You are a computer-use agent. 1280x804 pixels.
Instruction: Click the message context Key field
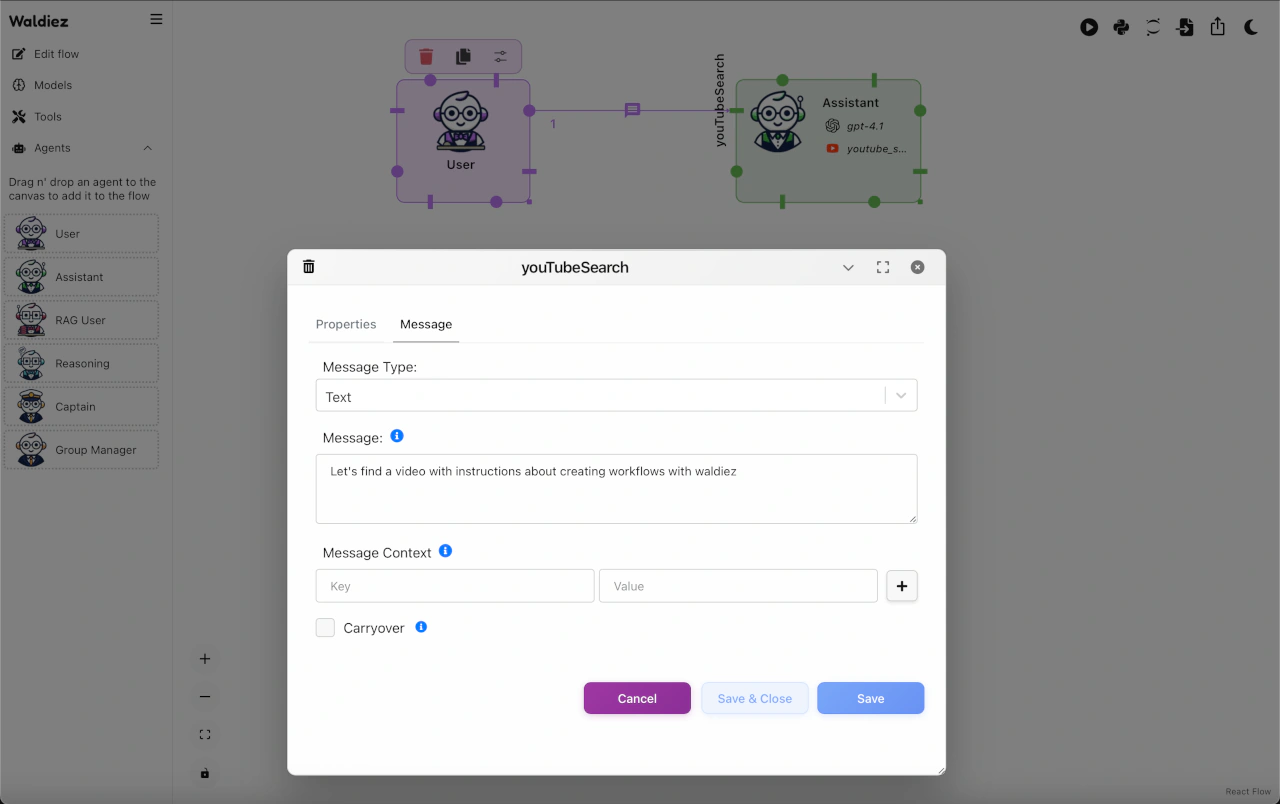click(x=455, y=586)
